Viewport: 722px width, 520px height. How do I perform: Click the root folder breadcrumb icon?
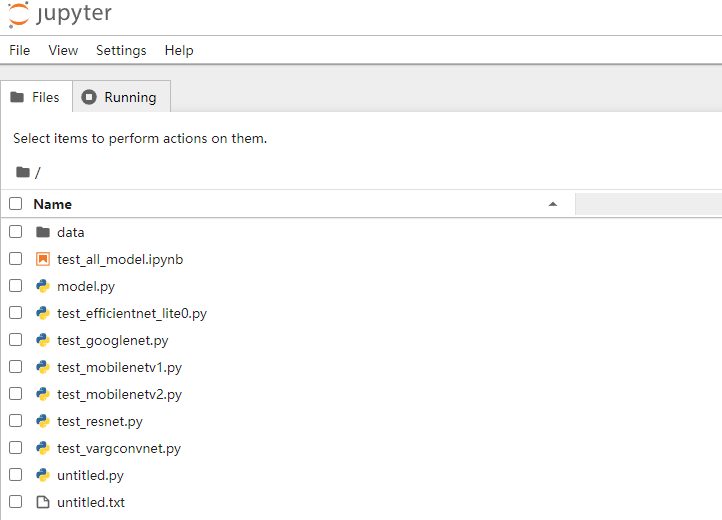(23, 172)
